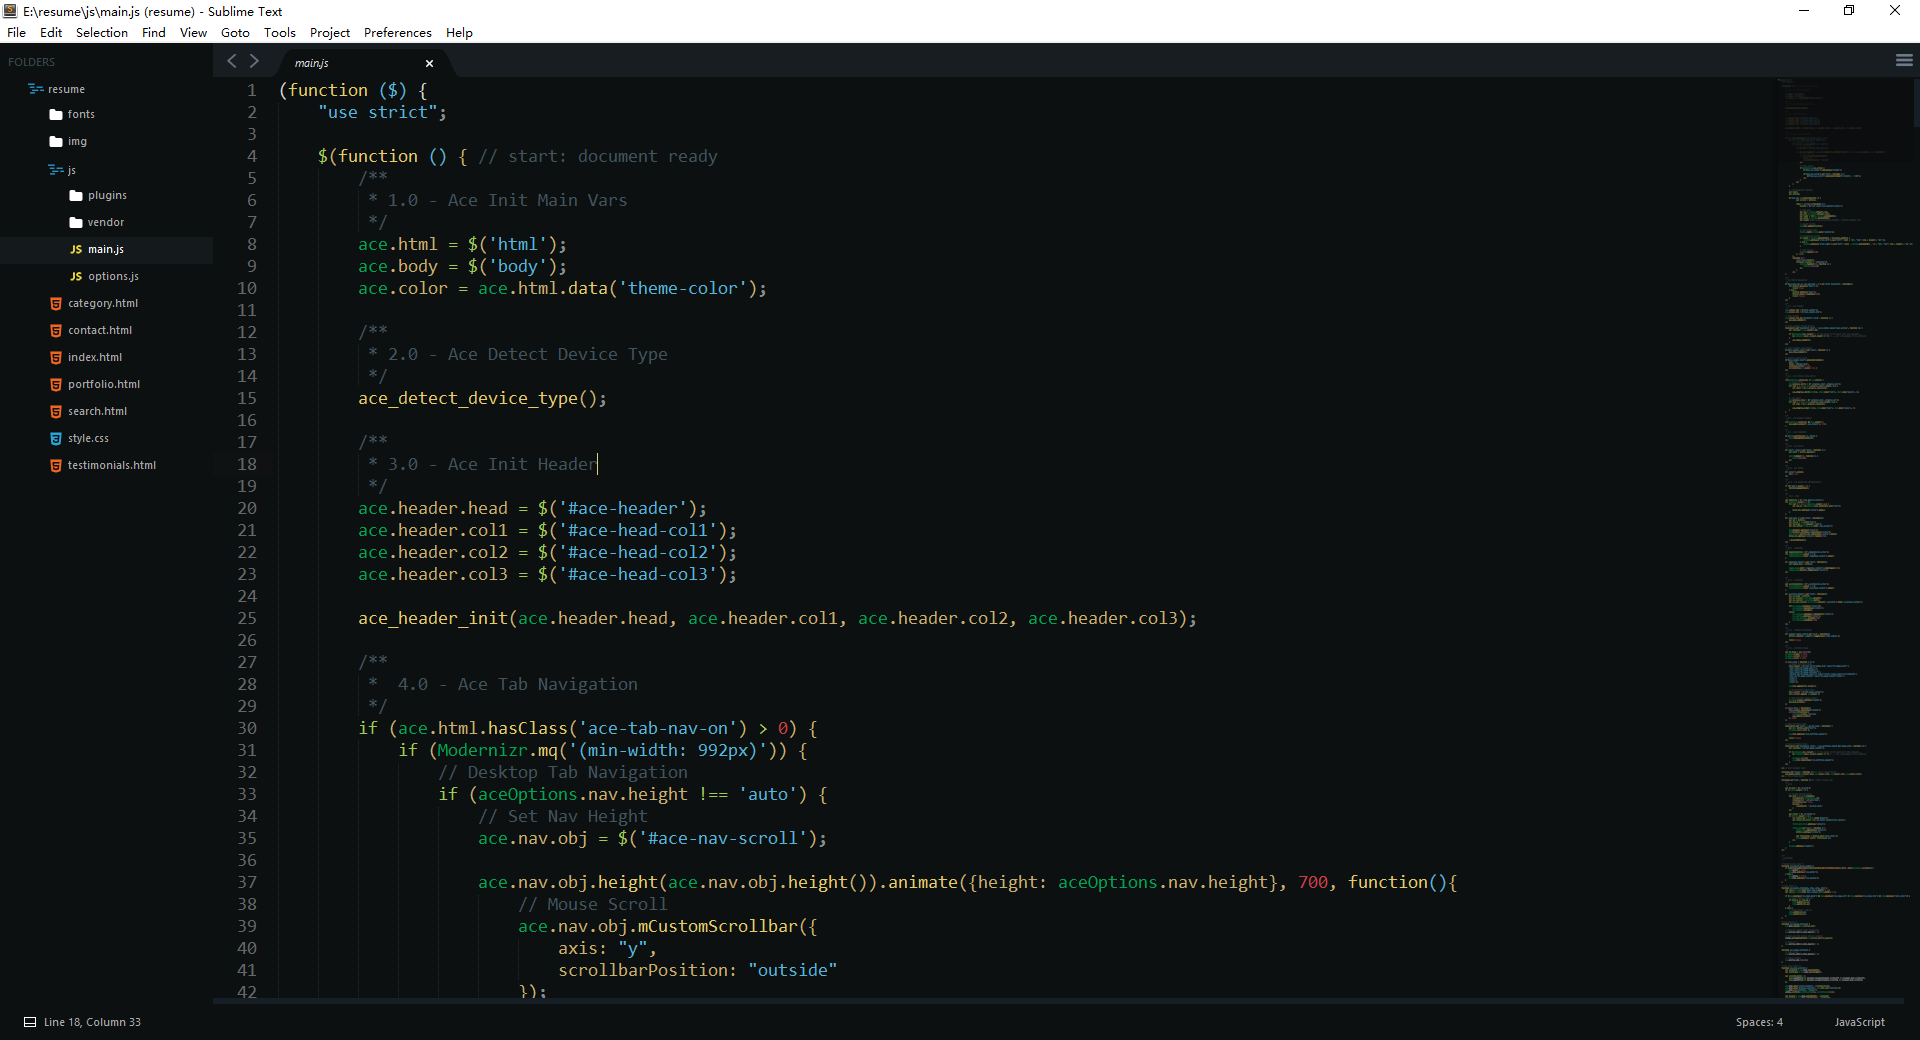1920x1040 pixels.
Task: Open portfolio.html from the sidebar
Action: point(104,384)
